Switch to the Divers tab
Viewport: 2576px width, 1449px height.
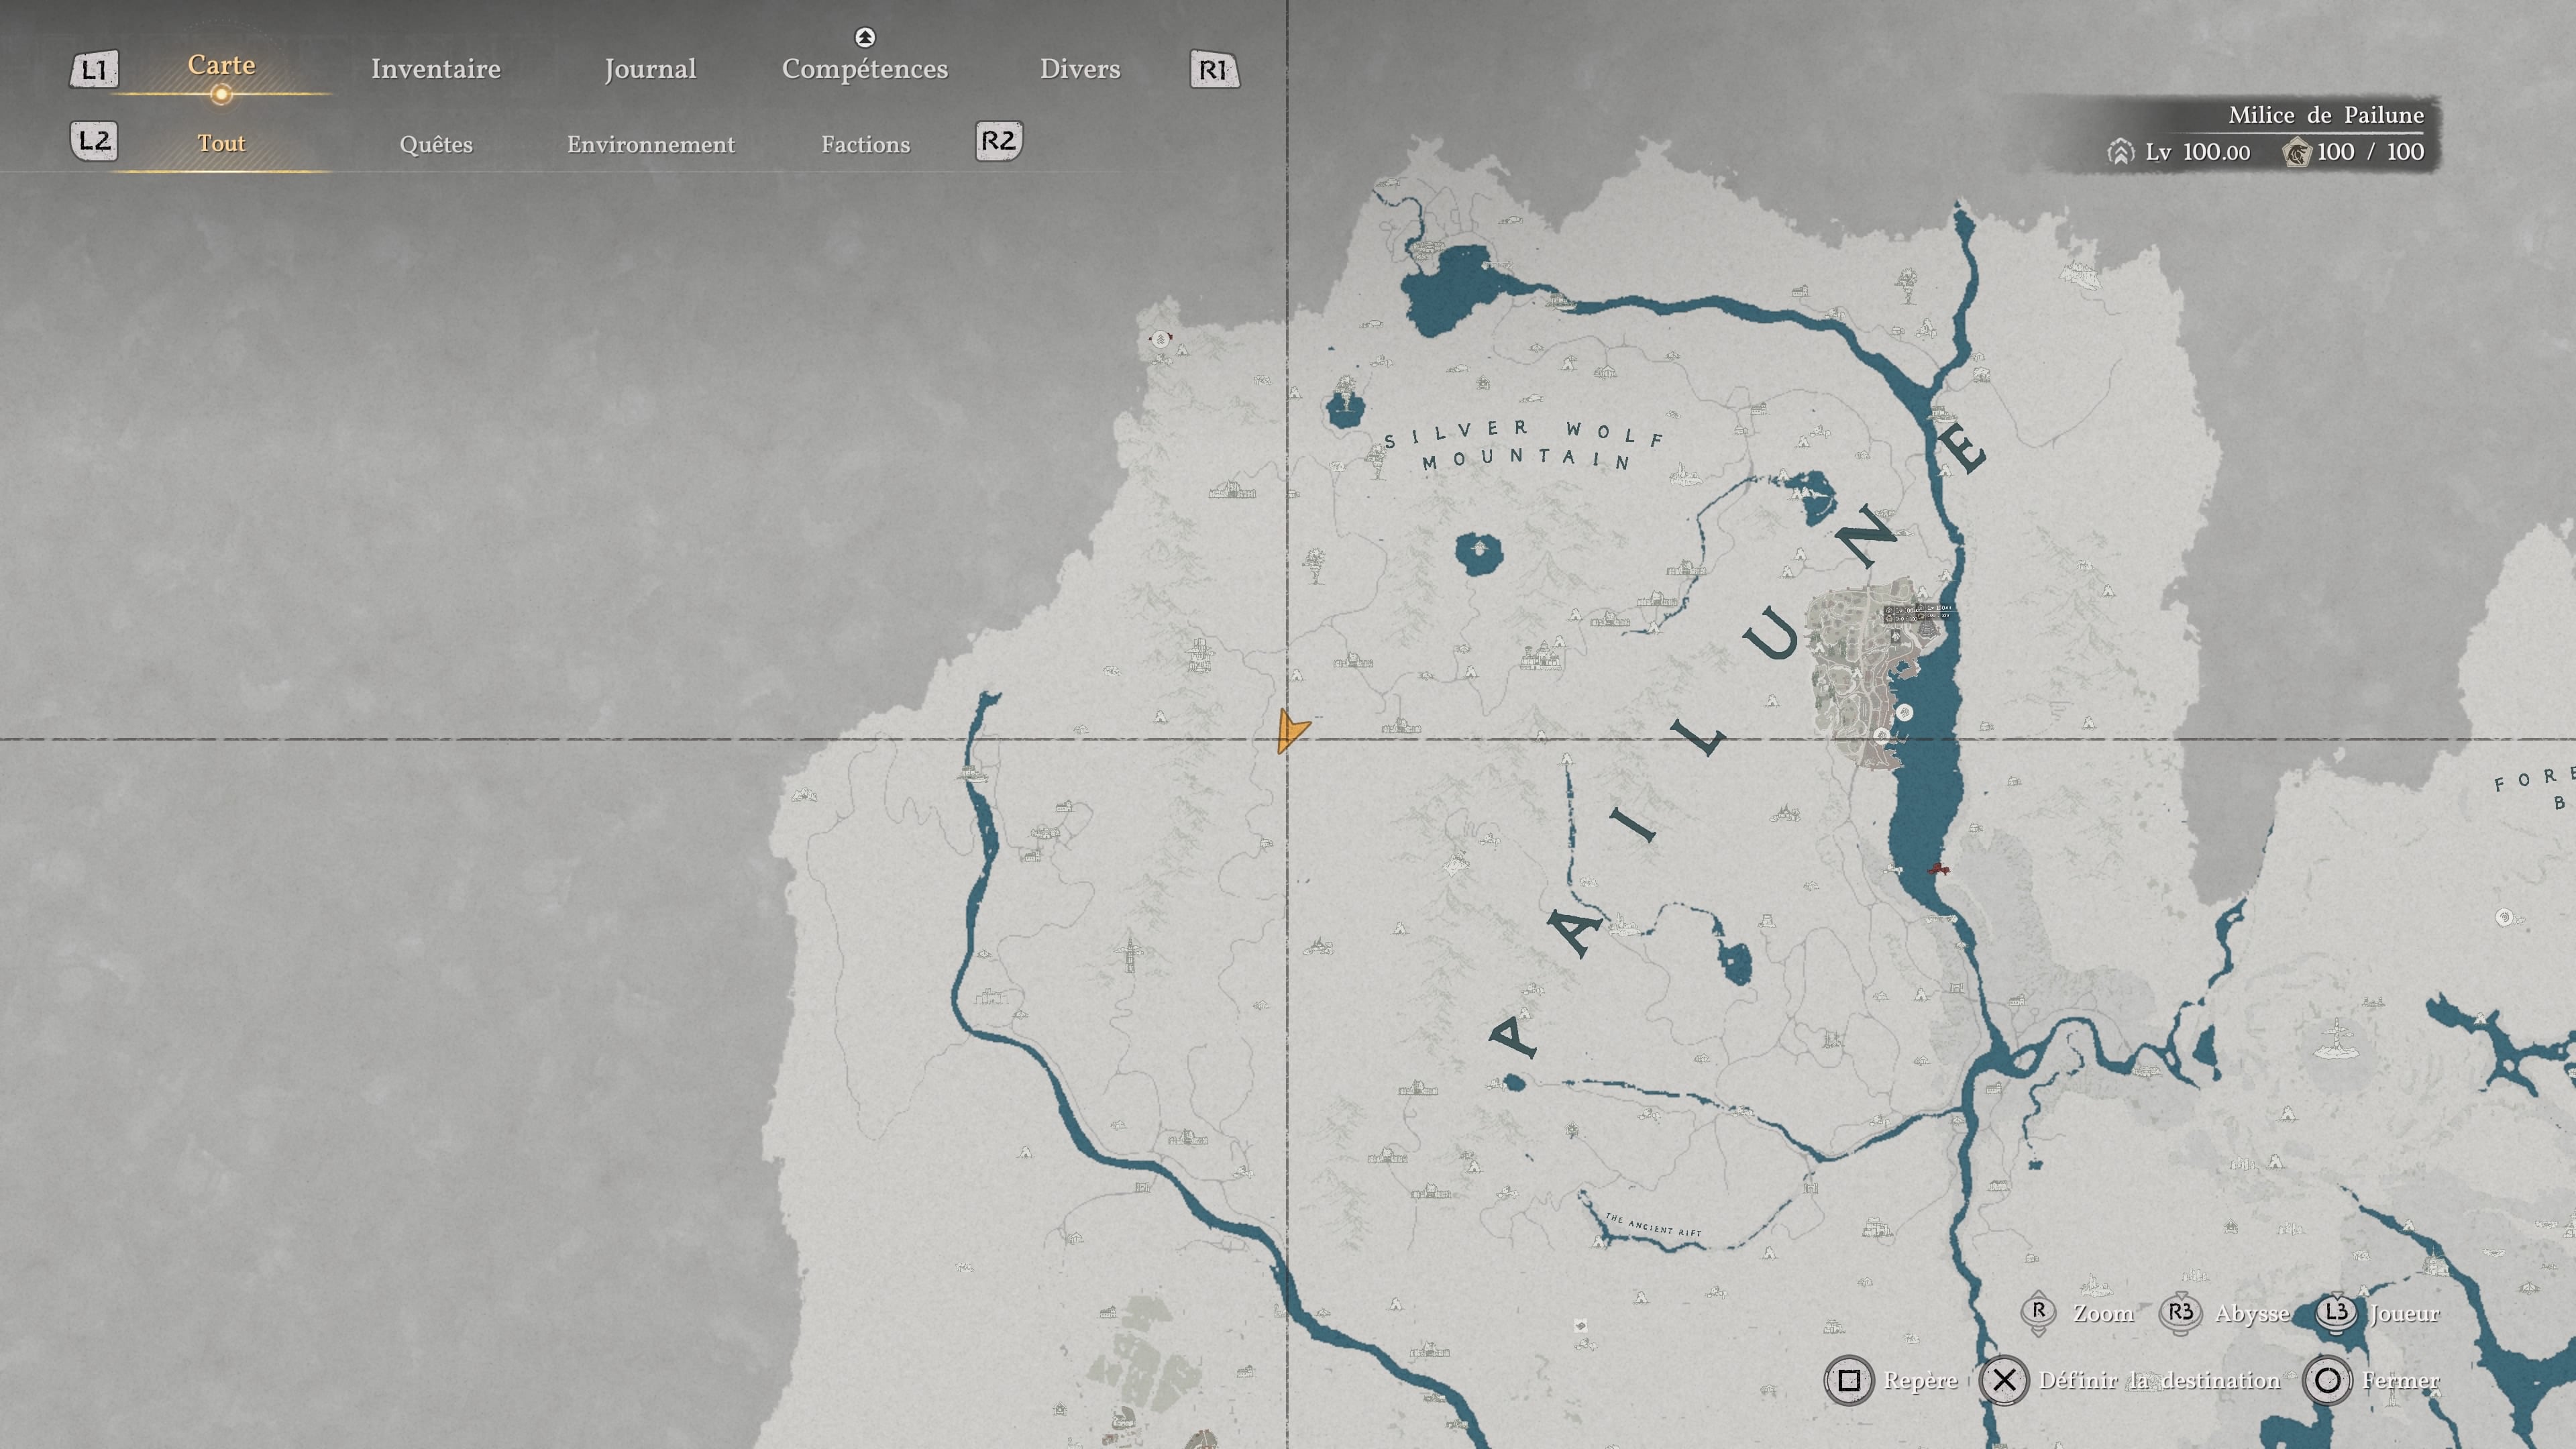1080,69
